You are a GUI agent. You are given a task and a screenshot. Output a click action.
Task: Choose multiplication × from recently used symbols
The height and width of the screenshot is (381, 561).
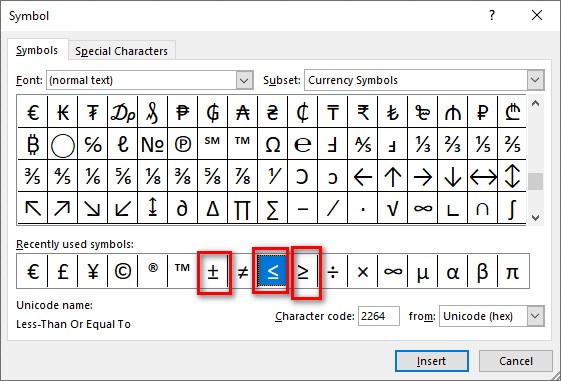point(363,271)
